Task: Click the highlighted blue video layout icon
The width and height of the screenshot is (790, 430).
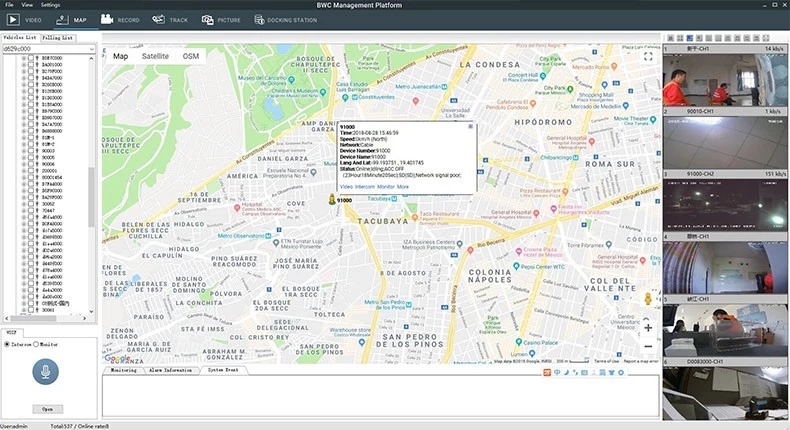Action: click(690, 38)
